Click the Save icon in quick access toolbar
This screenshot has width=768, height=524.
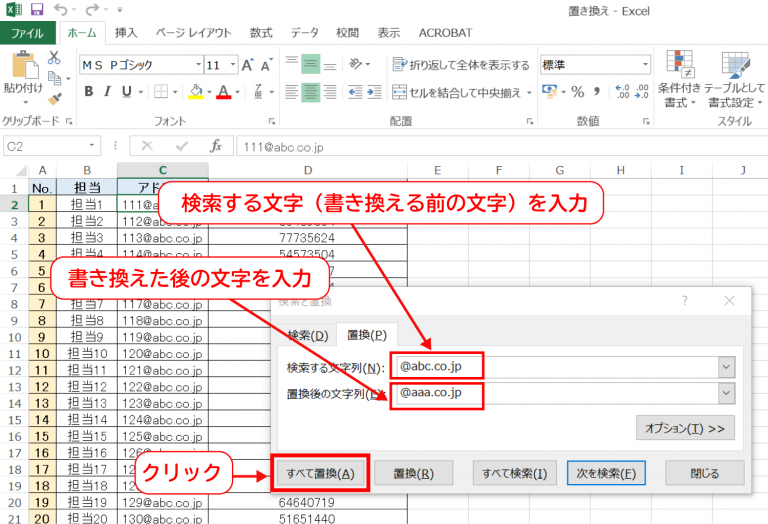coord(37,9)
